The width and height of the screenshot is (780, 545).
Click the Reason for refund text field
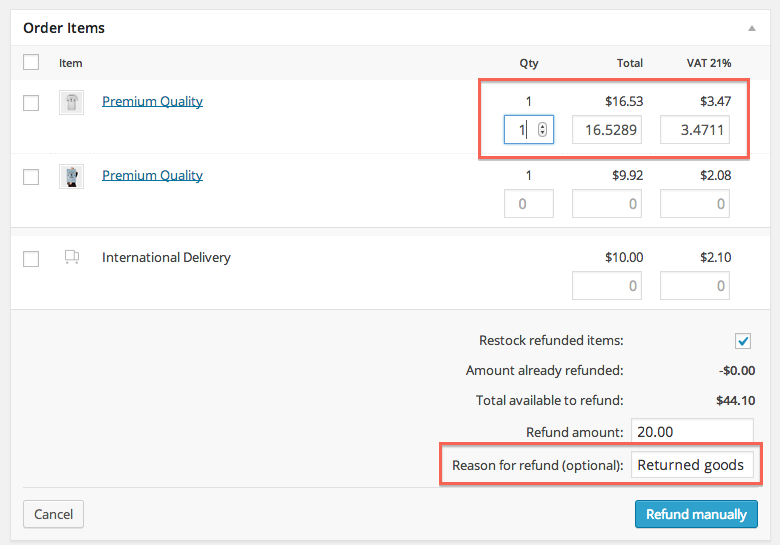click(692, 465)
